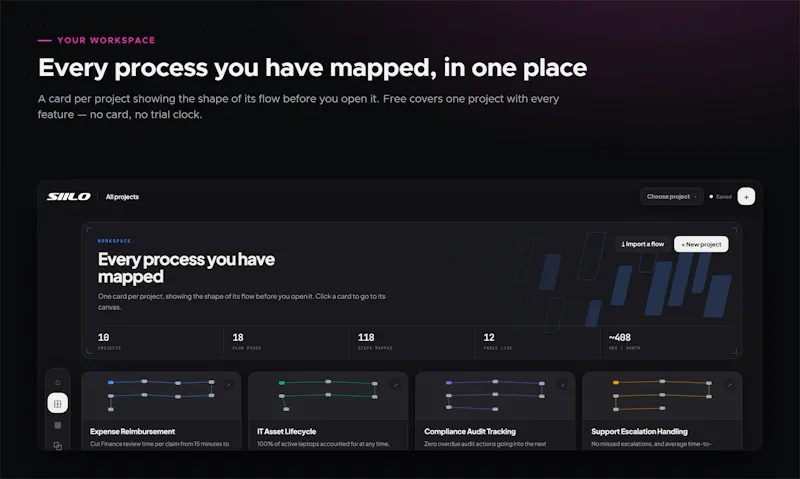
Task: Click the 12 pages live stat
Action: (x=497, y=341)
